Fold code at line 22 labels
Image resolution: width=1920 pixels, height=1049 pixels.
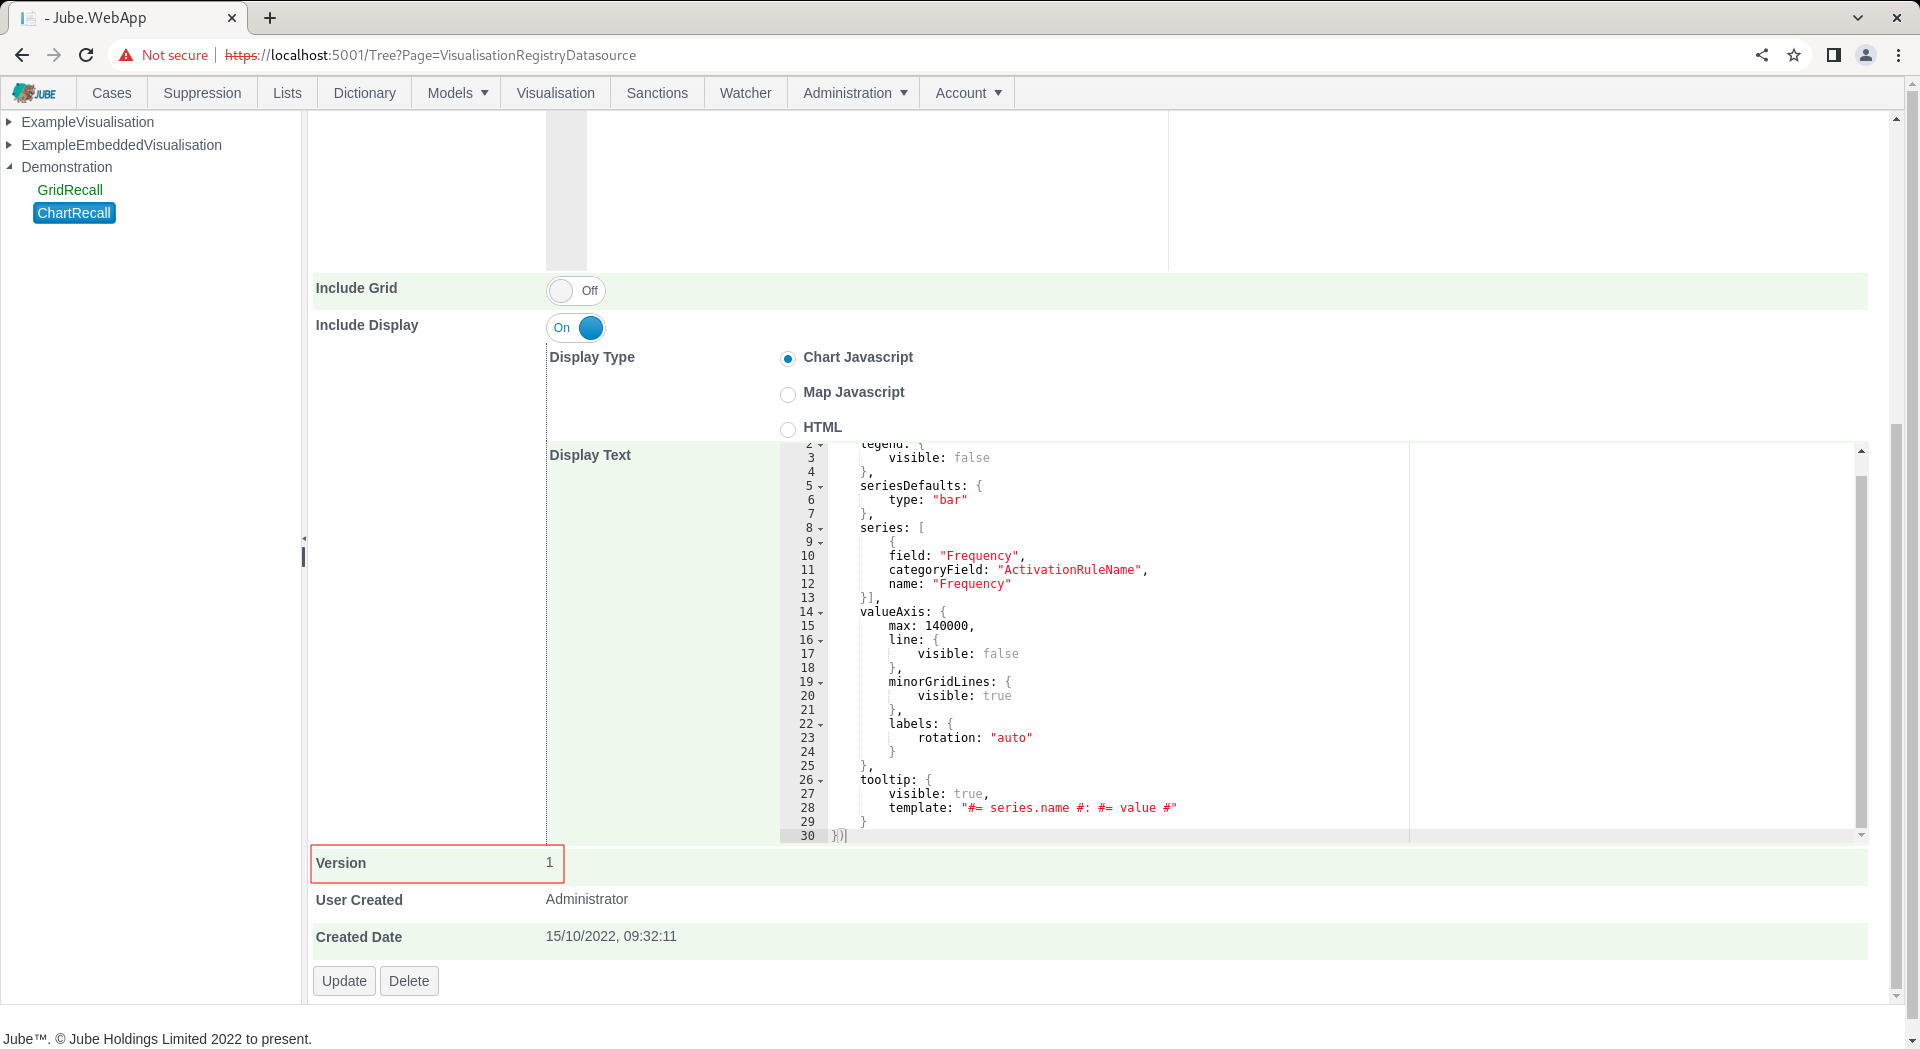coord(821,725)
